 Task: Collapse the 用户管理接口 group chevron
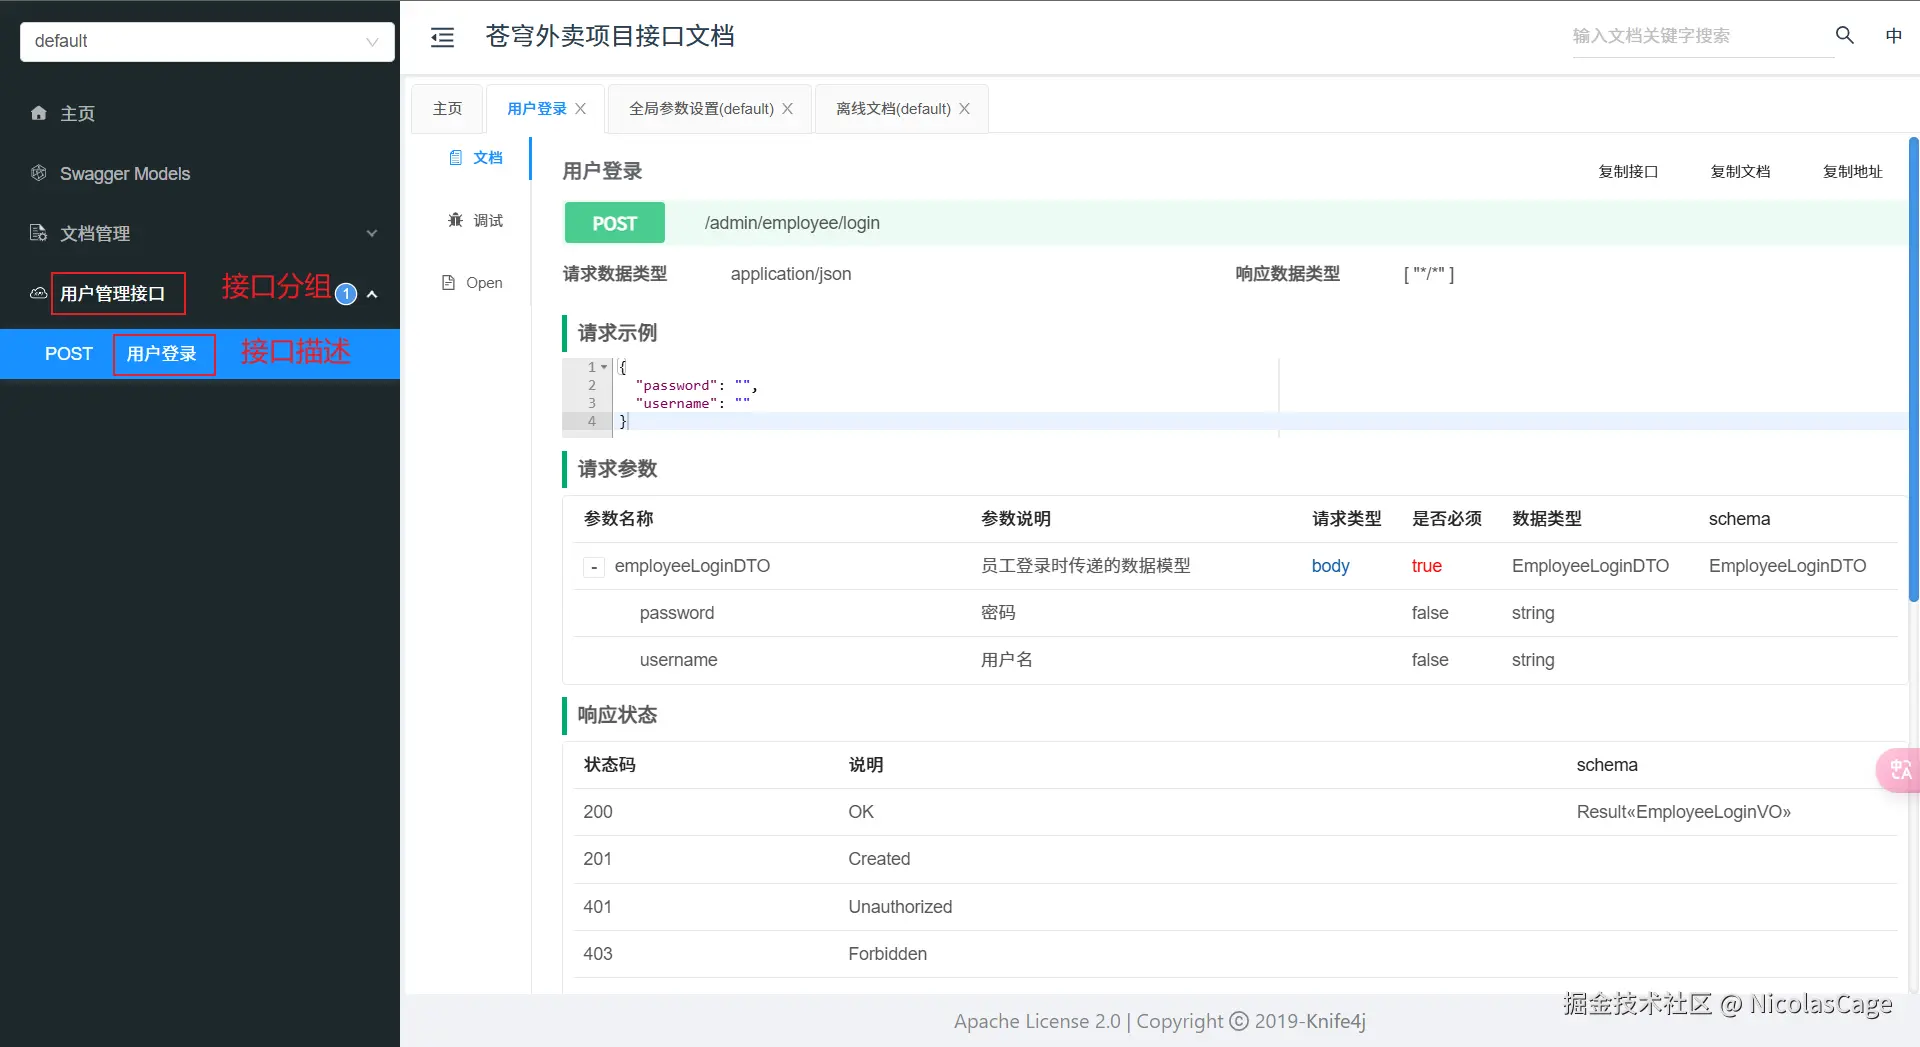coord(372,294)
